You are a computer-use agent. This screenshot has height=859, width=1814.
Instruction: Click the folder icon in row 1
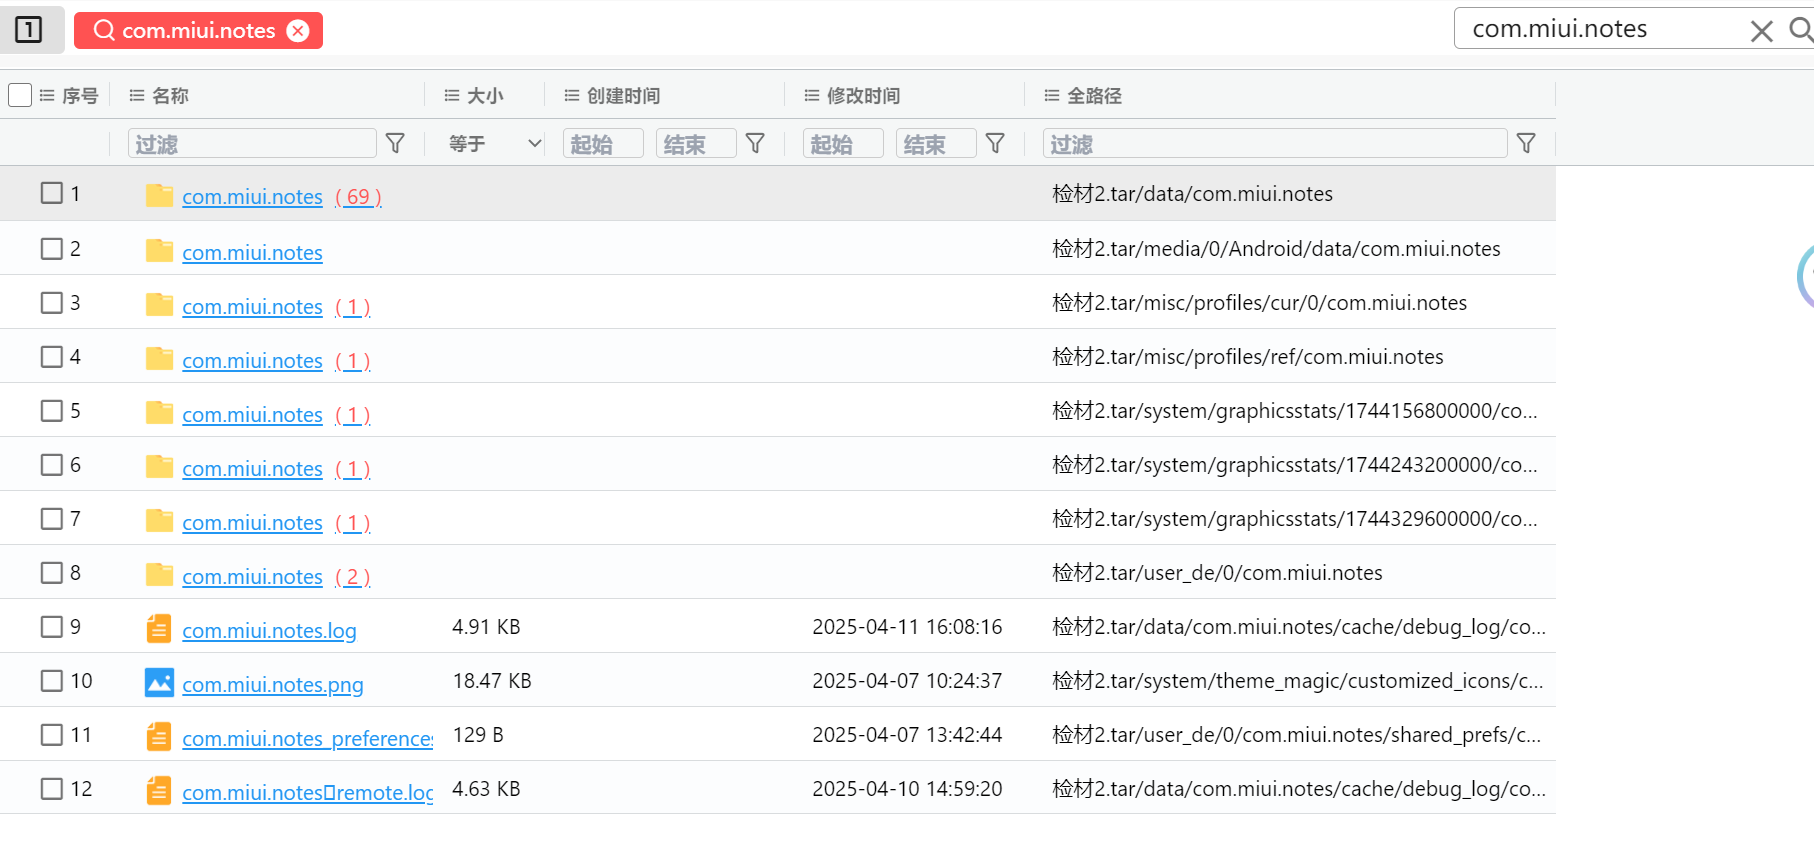(159, 195)
